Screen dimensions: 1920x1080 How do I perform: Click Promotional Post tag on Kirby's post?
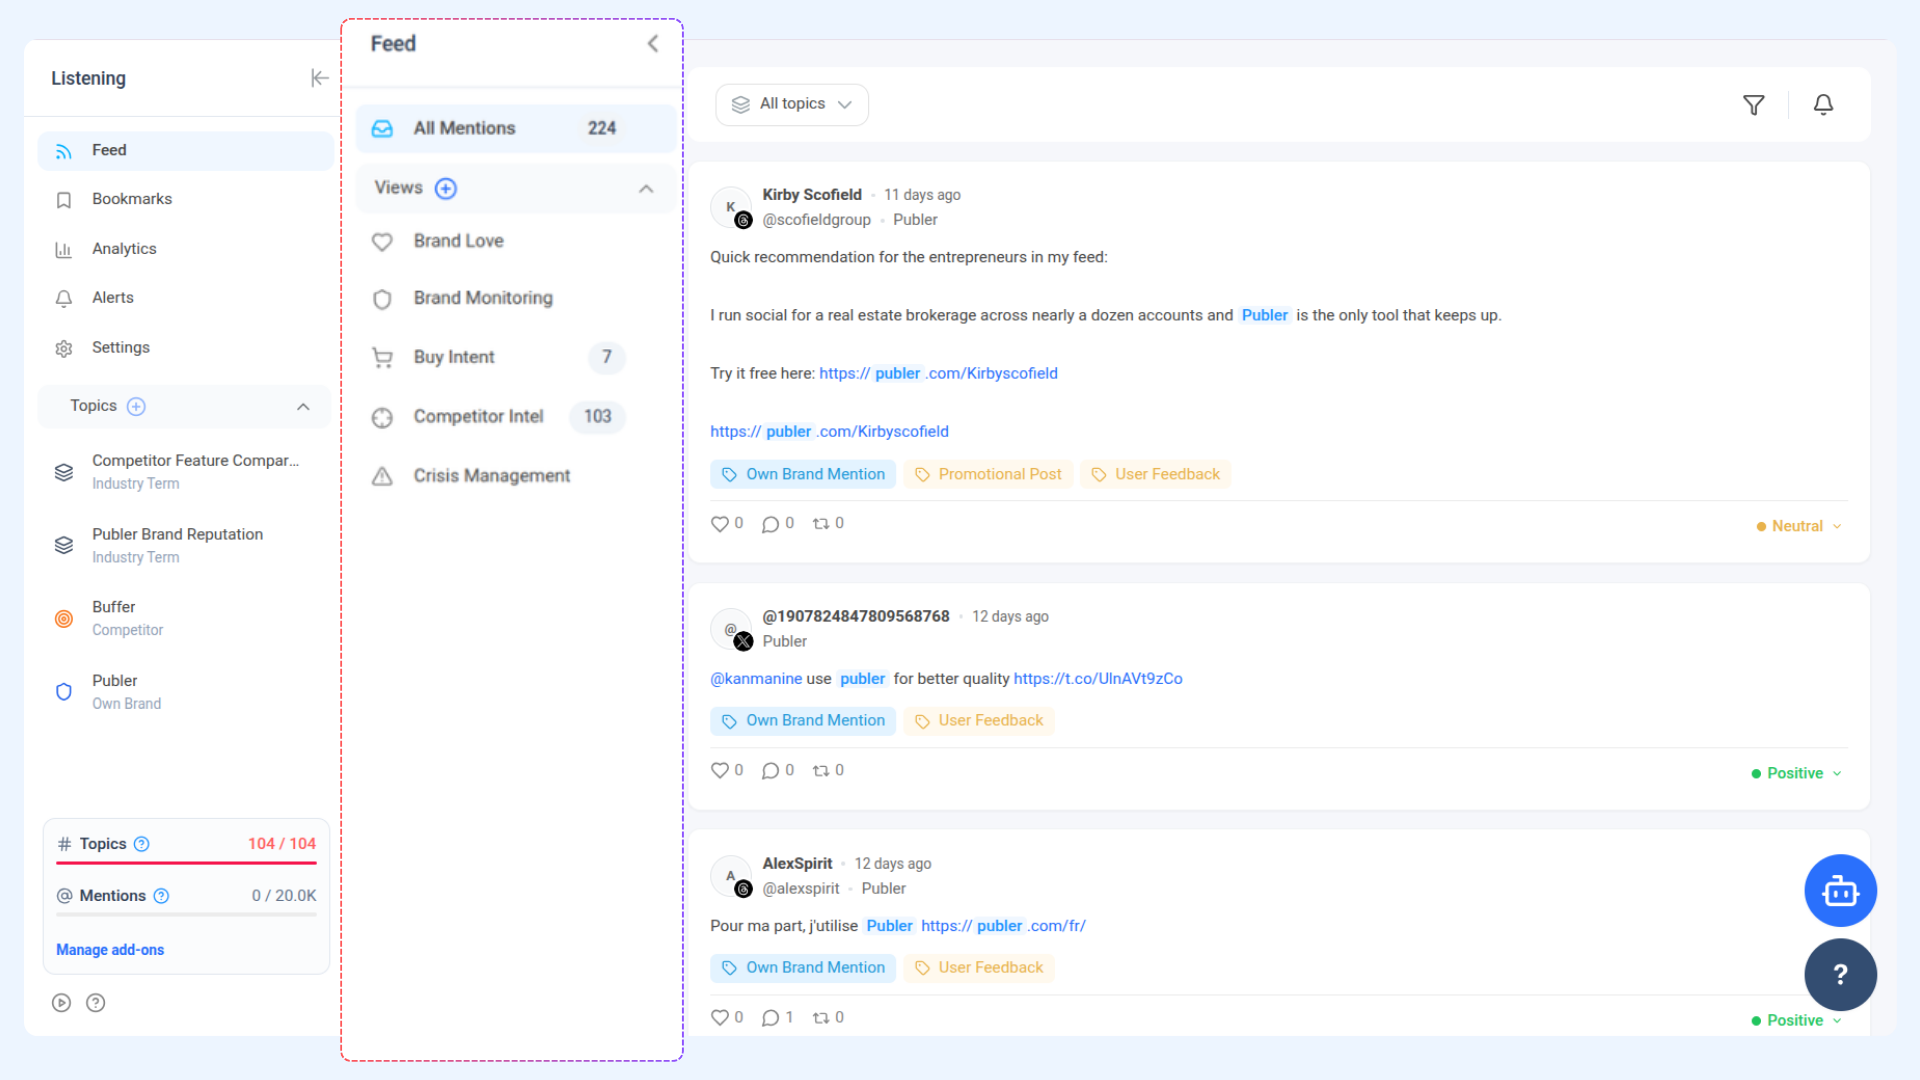pyautogui.click(x=988, y=474)
